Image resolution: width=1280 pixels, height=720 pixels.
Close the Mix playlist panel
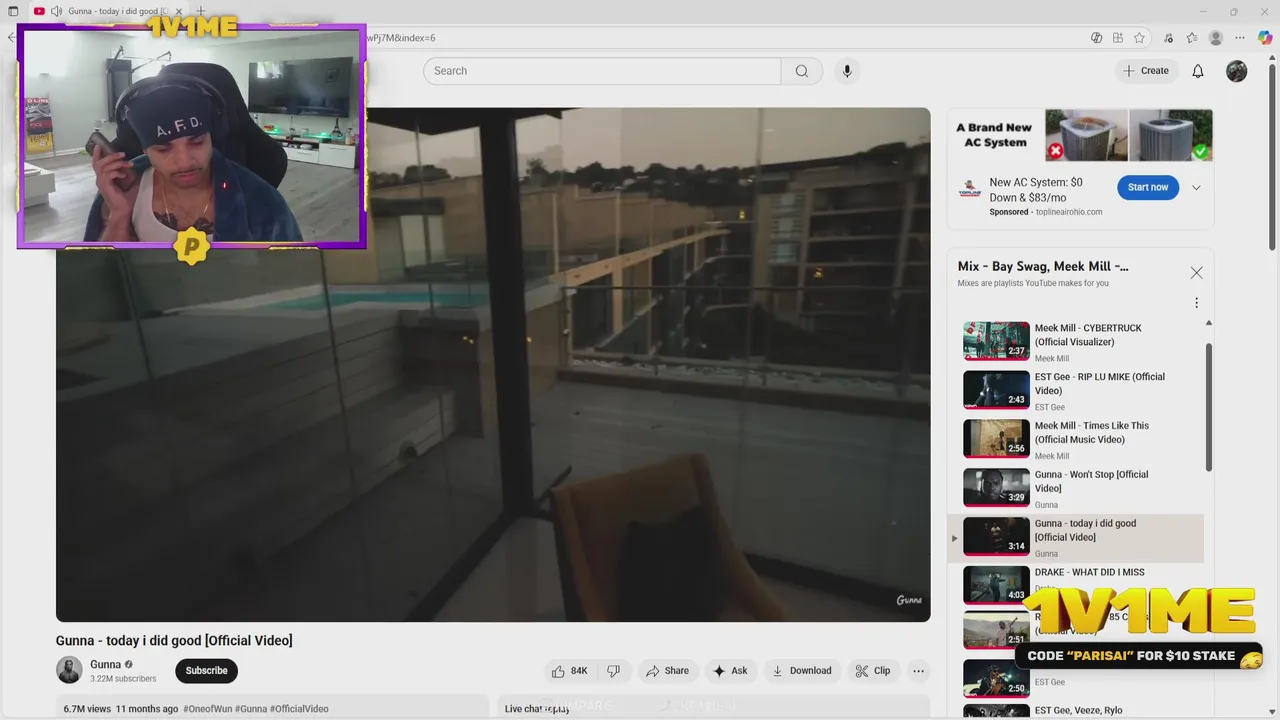[1196, 273]
